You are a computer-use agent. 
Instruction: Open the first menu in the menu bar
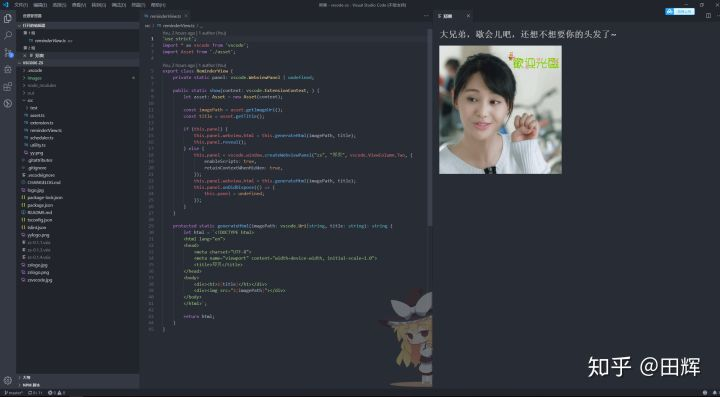click(x=21, y=5)
